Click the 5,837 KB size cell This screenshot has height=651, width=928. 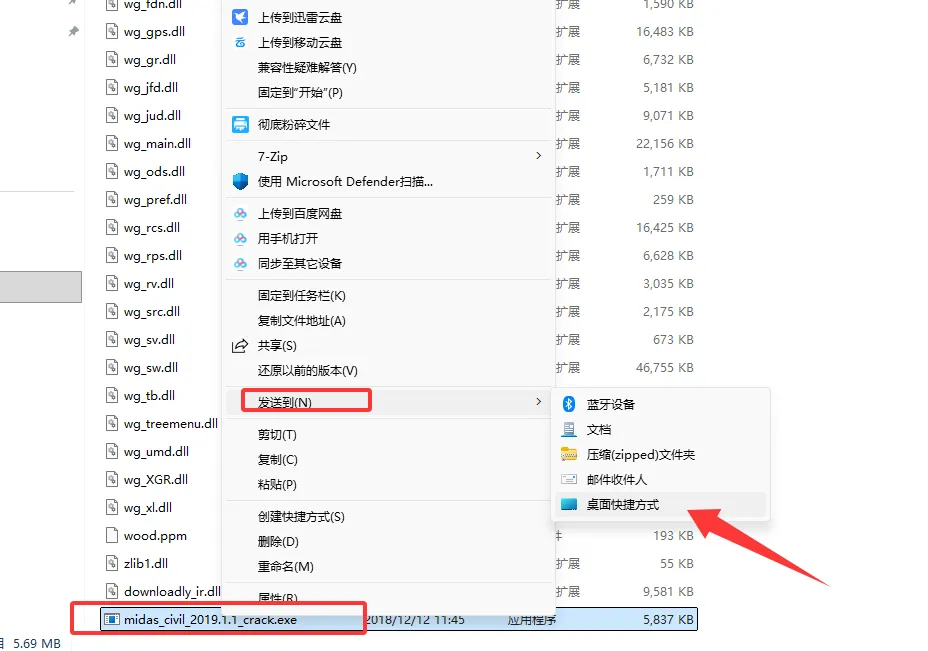(x=668, y=620)
